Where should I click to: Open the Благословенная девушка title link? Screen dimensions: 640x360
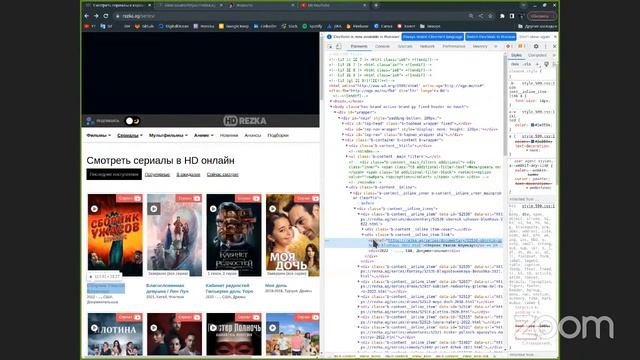coord(167,288)
